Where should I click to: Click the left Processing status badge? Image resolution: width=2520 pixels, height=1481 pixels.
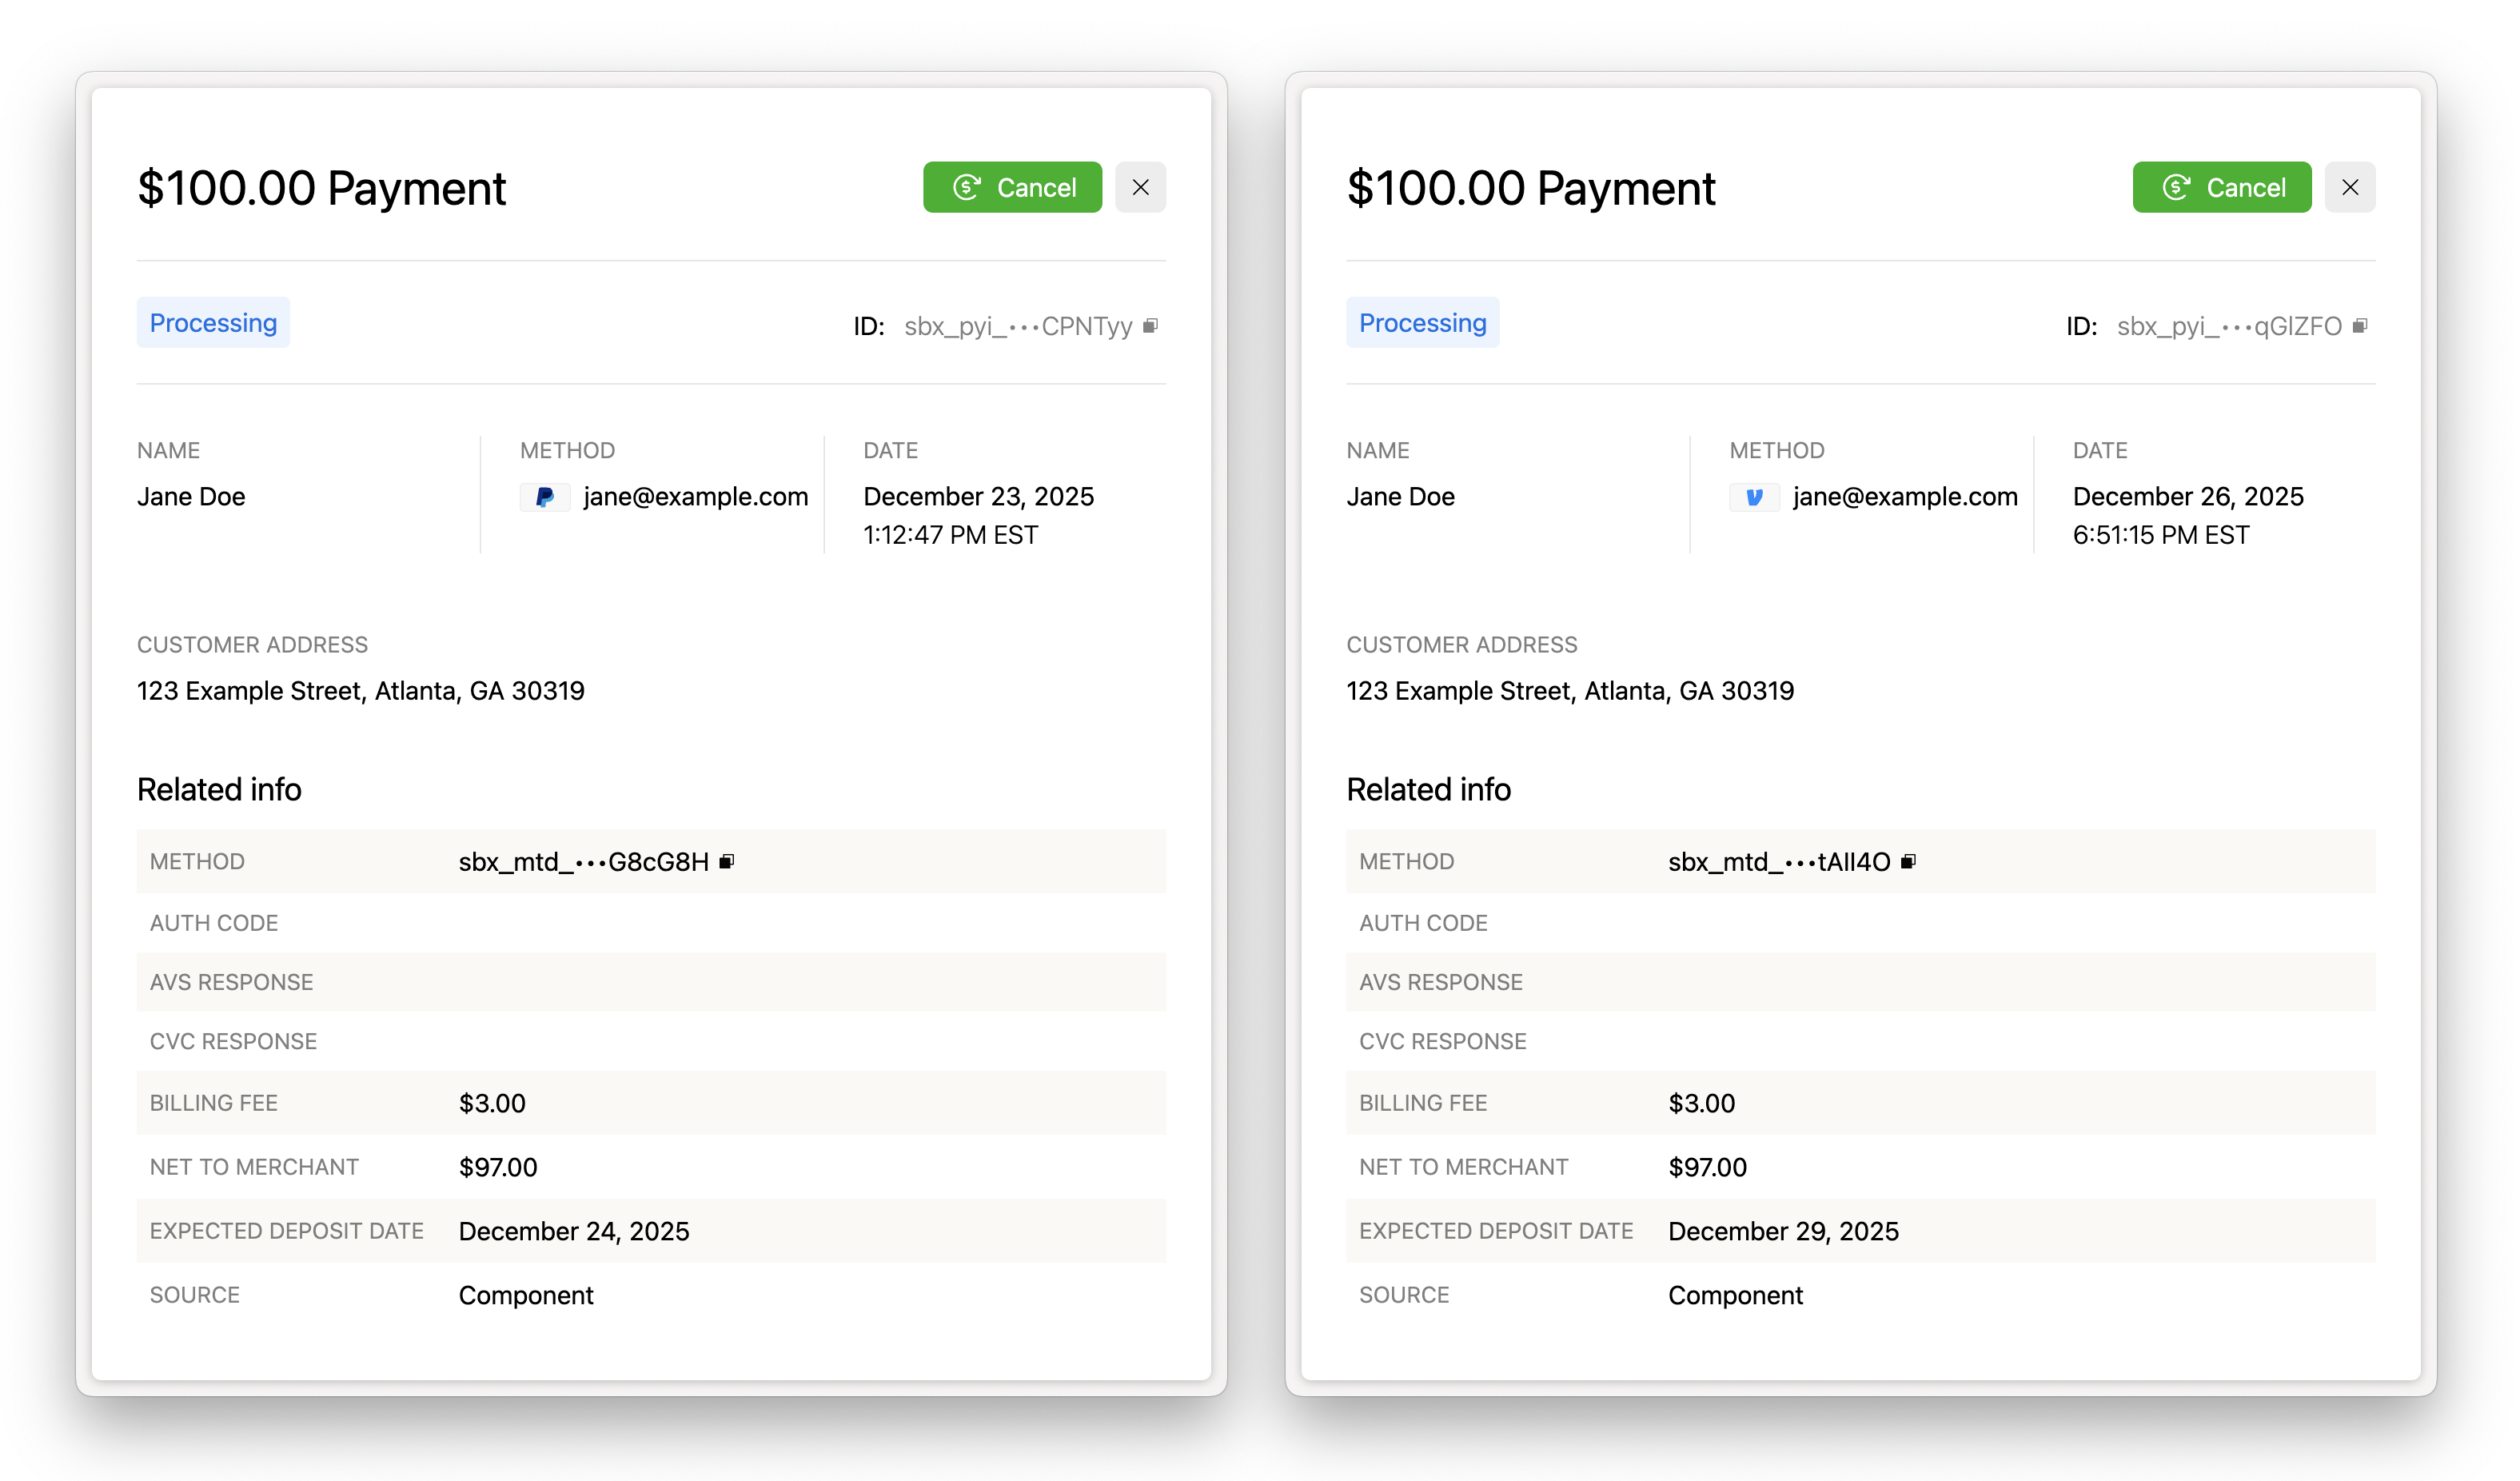(213, 323)
